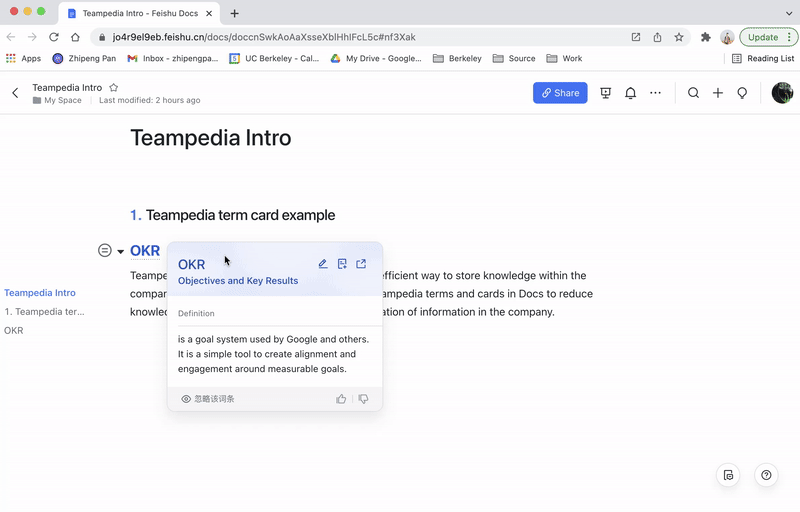Click the blue Share button
800x512 pixels.
[560, 93]
